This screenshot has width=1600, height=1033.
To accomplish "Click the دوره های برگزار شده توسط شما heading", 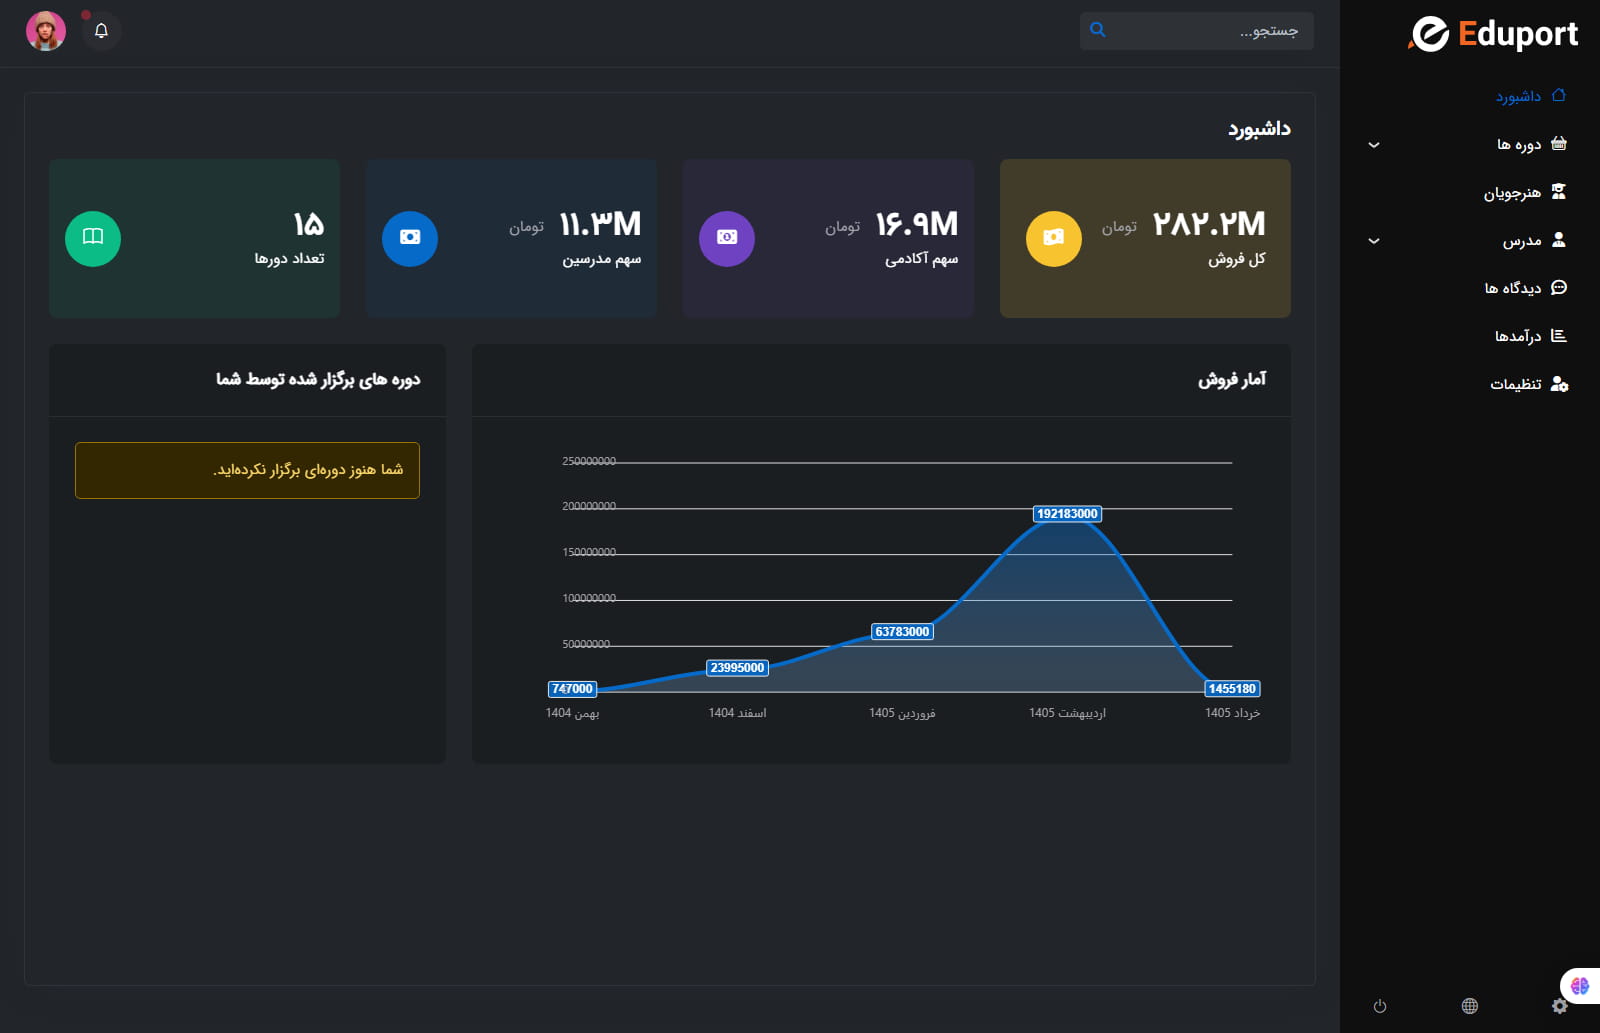I will point(318,380).
